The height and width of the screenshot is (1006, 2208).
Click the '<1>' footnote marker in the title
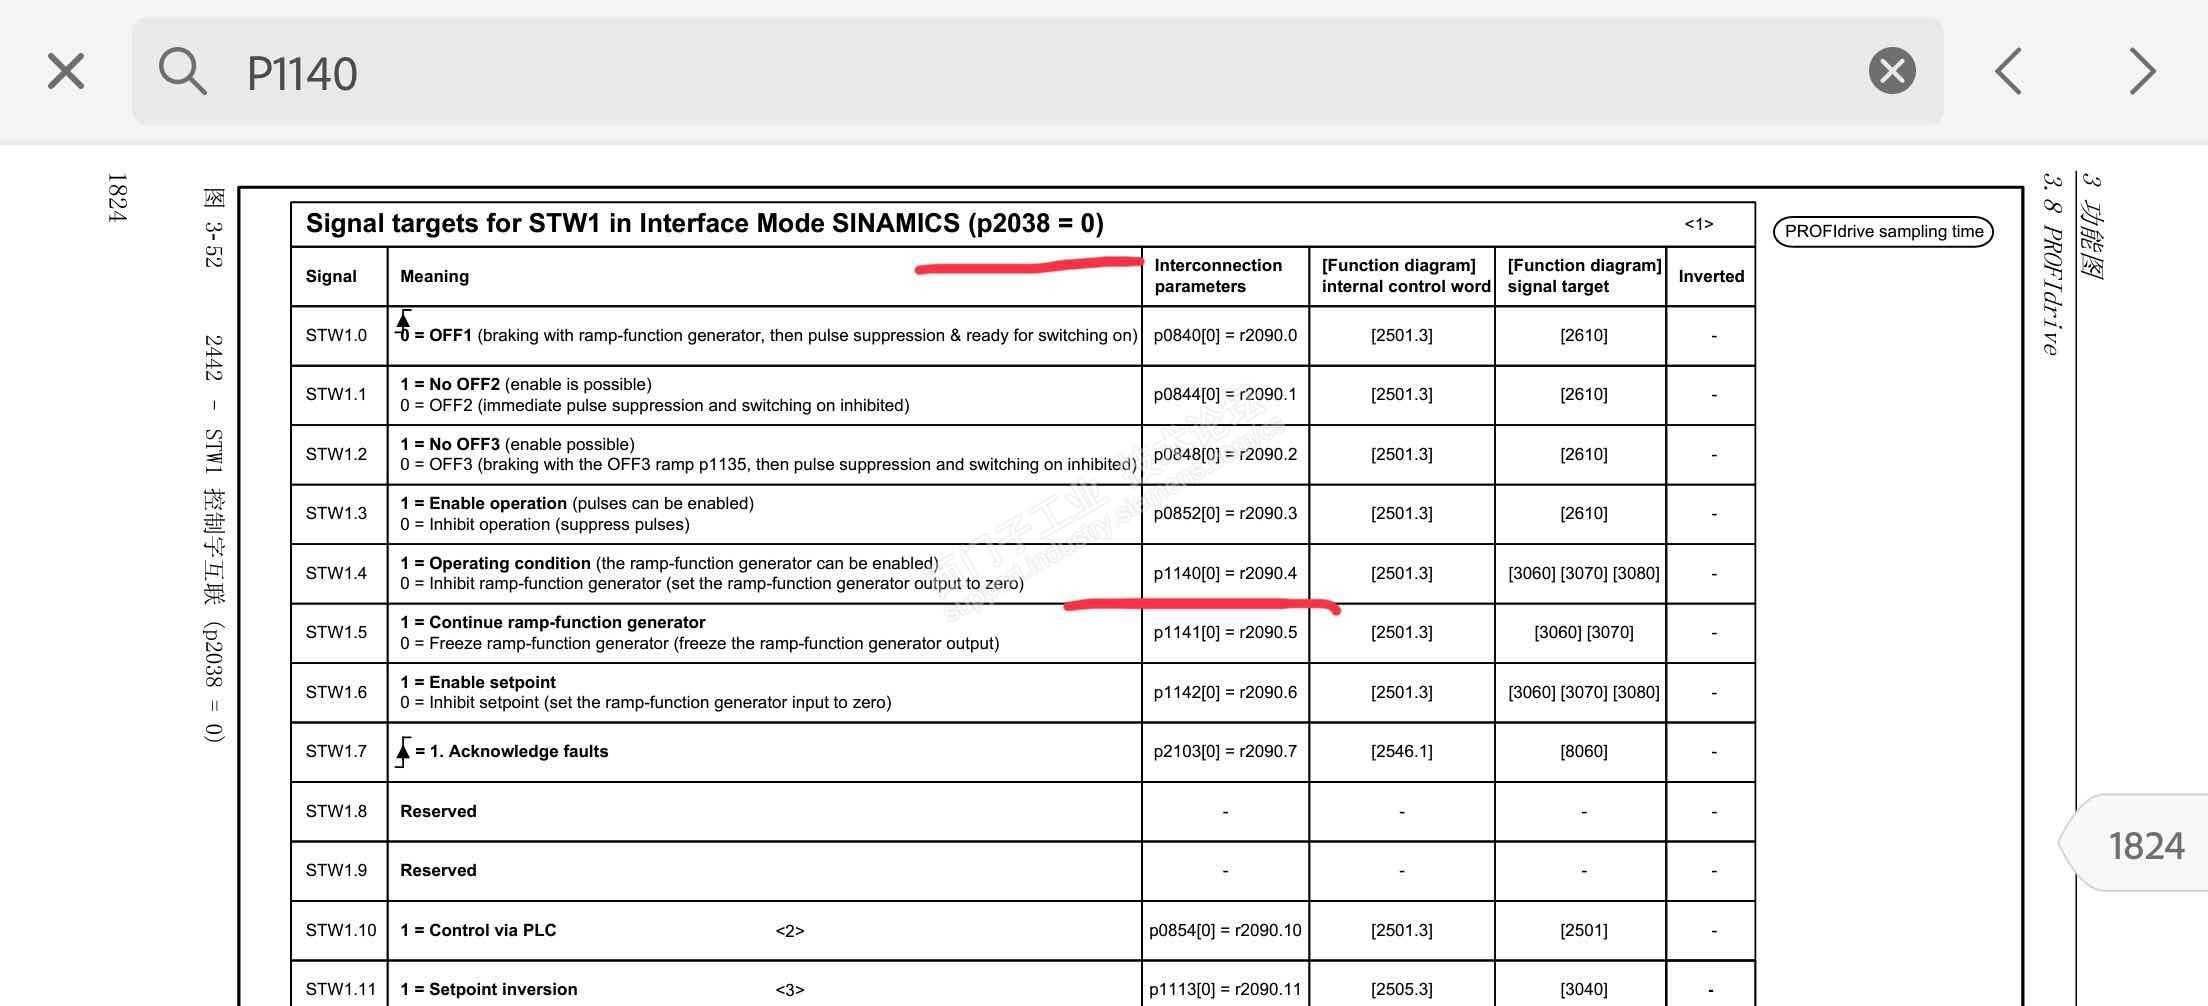1699,224
